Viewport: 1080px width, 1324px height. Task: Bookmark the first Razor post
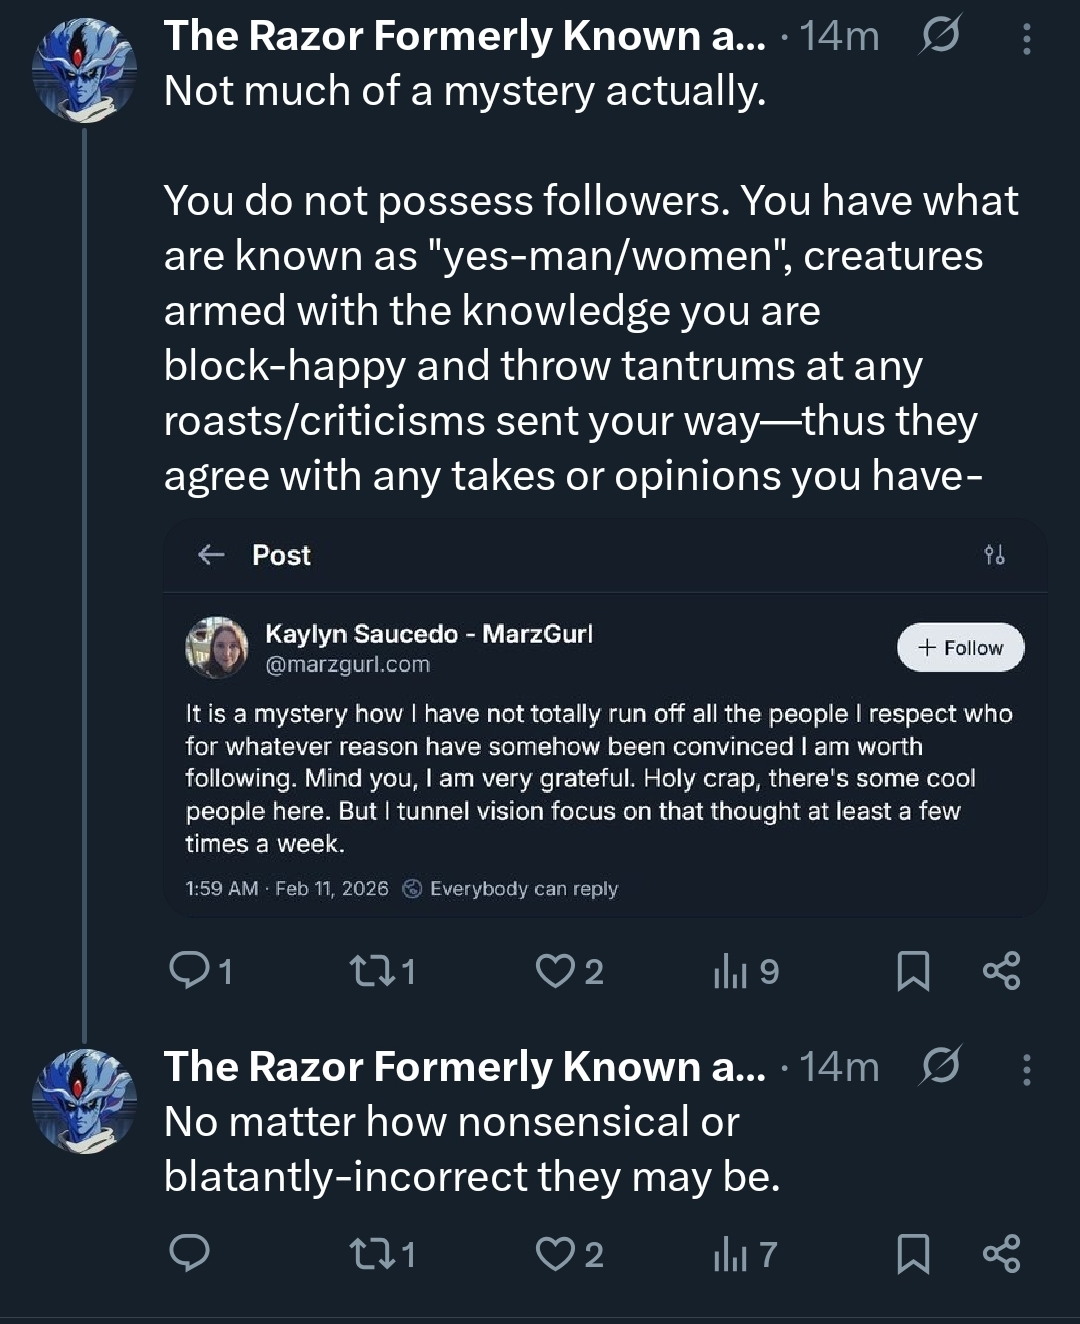pyautogui.click(x=913, y=970)
